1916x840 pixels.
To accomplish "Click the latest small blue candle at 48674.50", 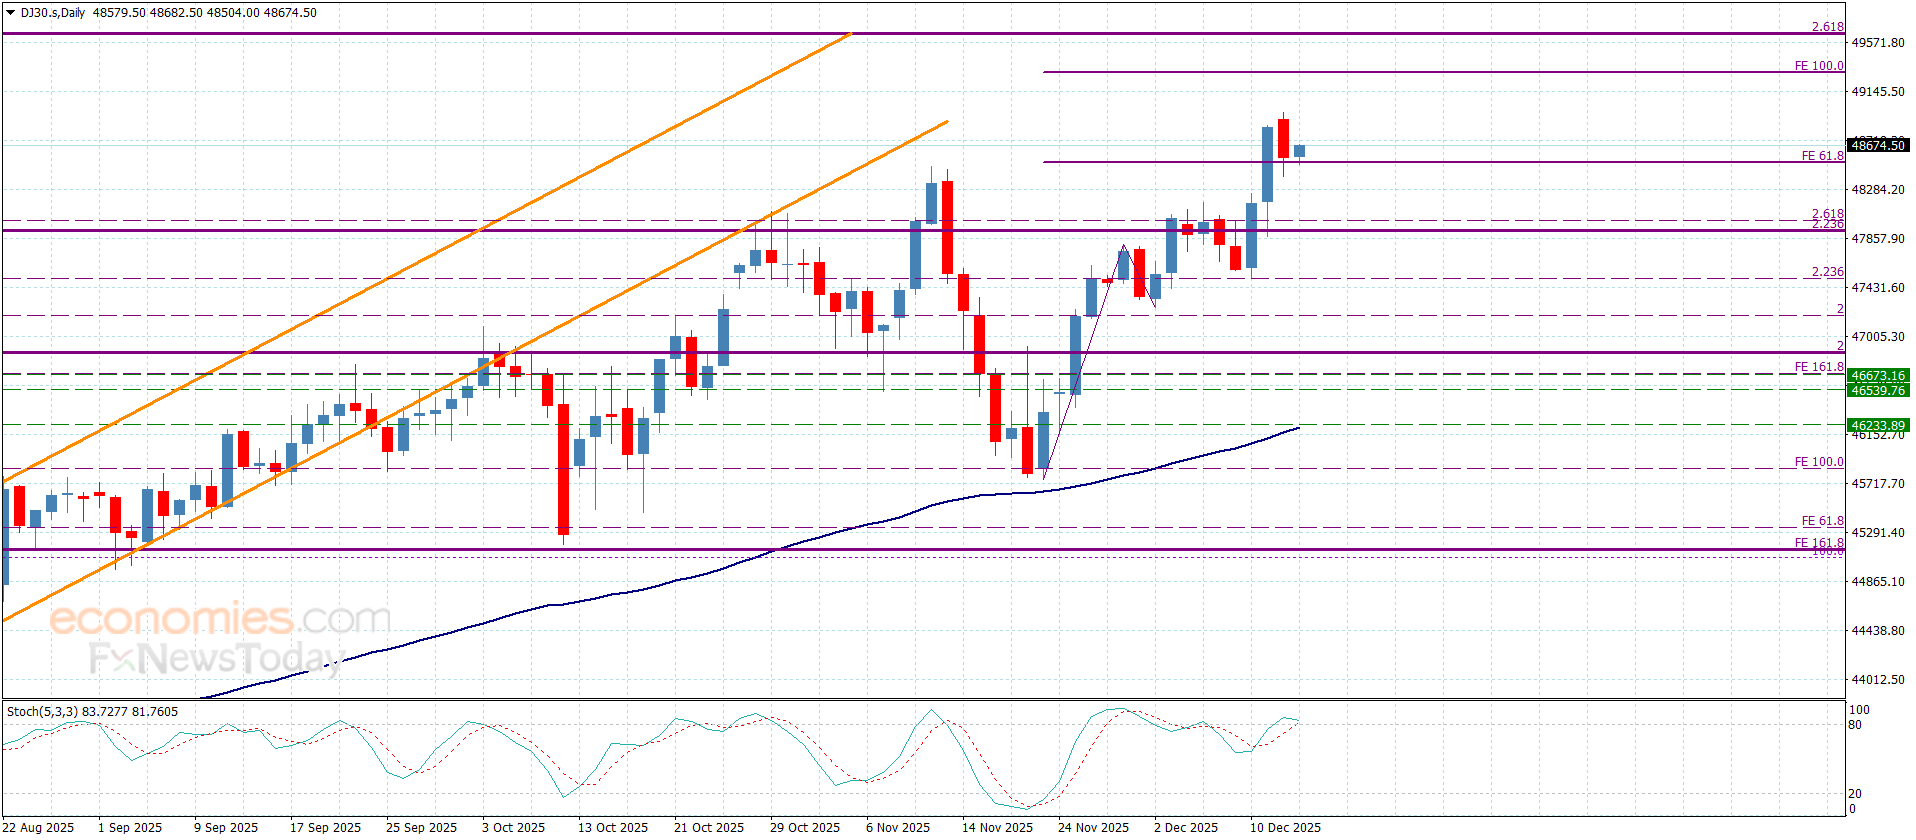I will tap(1299, 151).
